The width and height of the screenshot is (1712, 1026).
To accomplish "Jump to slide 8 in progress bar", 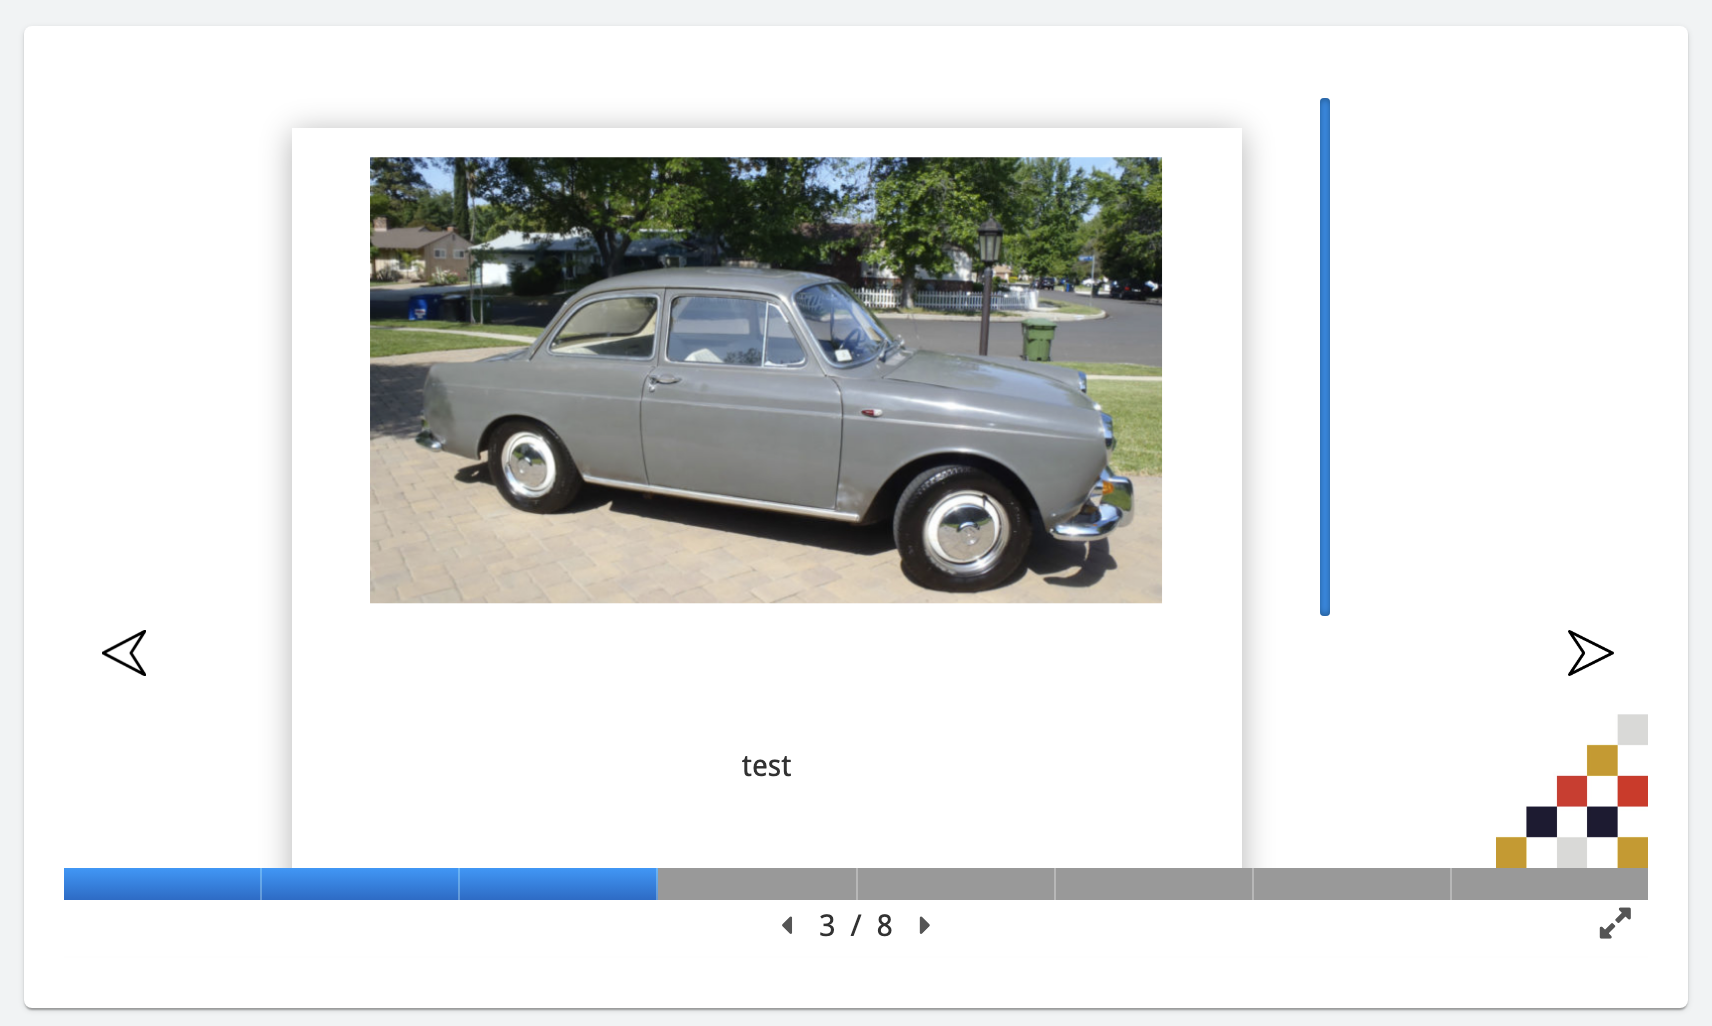I will pos(1550,884).
